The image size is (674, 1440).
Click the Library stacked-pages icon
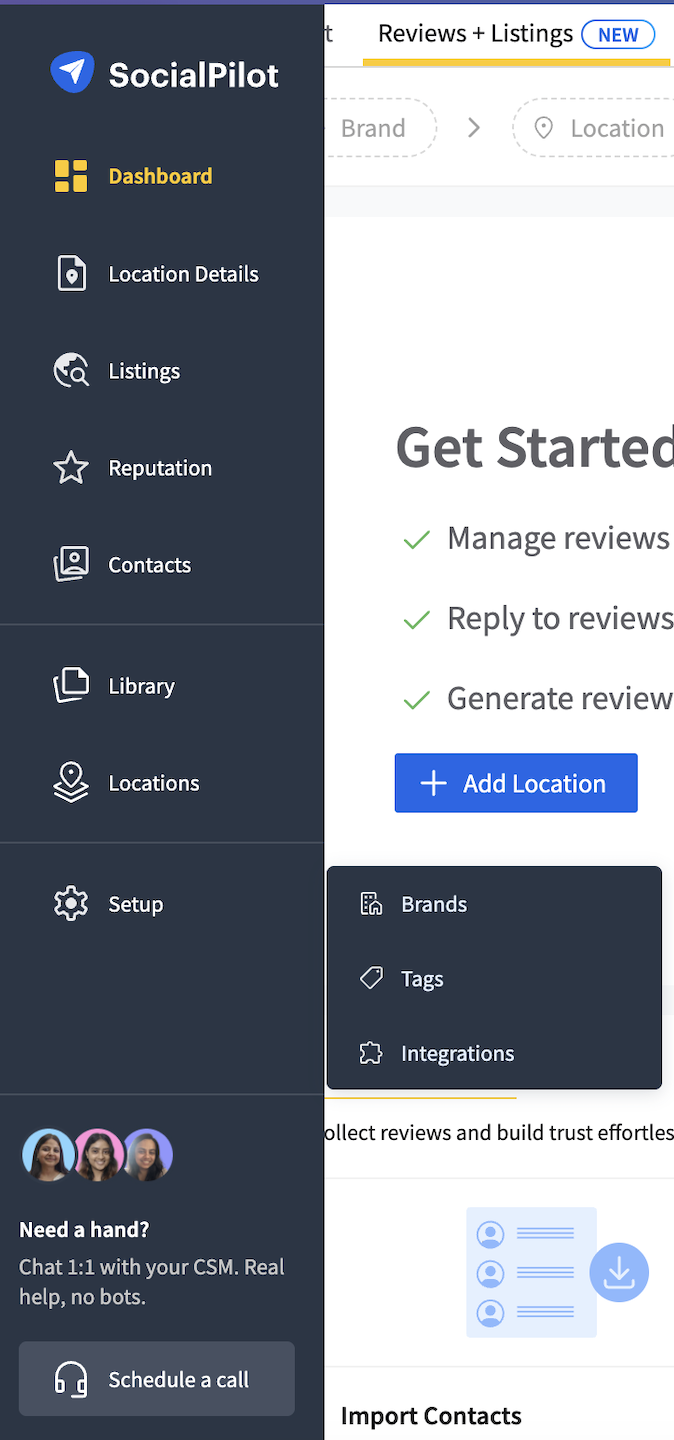click(71, 685)
